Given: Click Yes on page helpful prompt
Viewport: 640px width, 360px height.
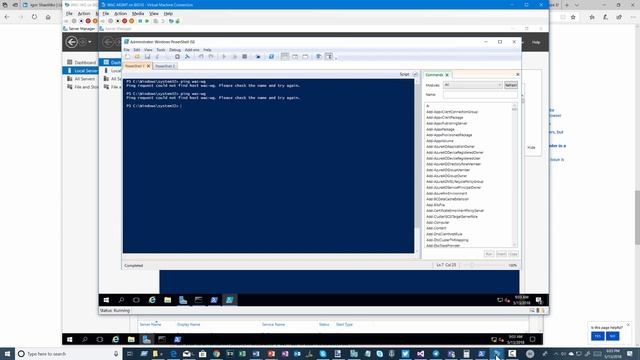Looking at the screenshot, I should [x=598, y=336].
